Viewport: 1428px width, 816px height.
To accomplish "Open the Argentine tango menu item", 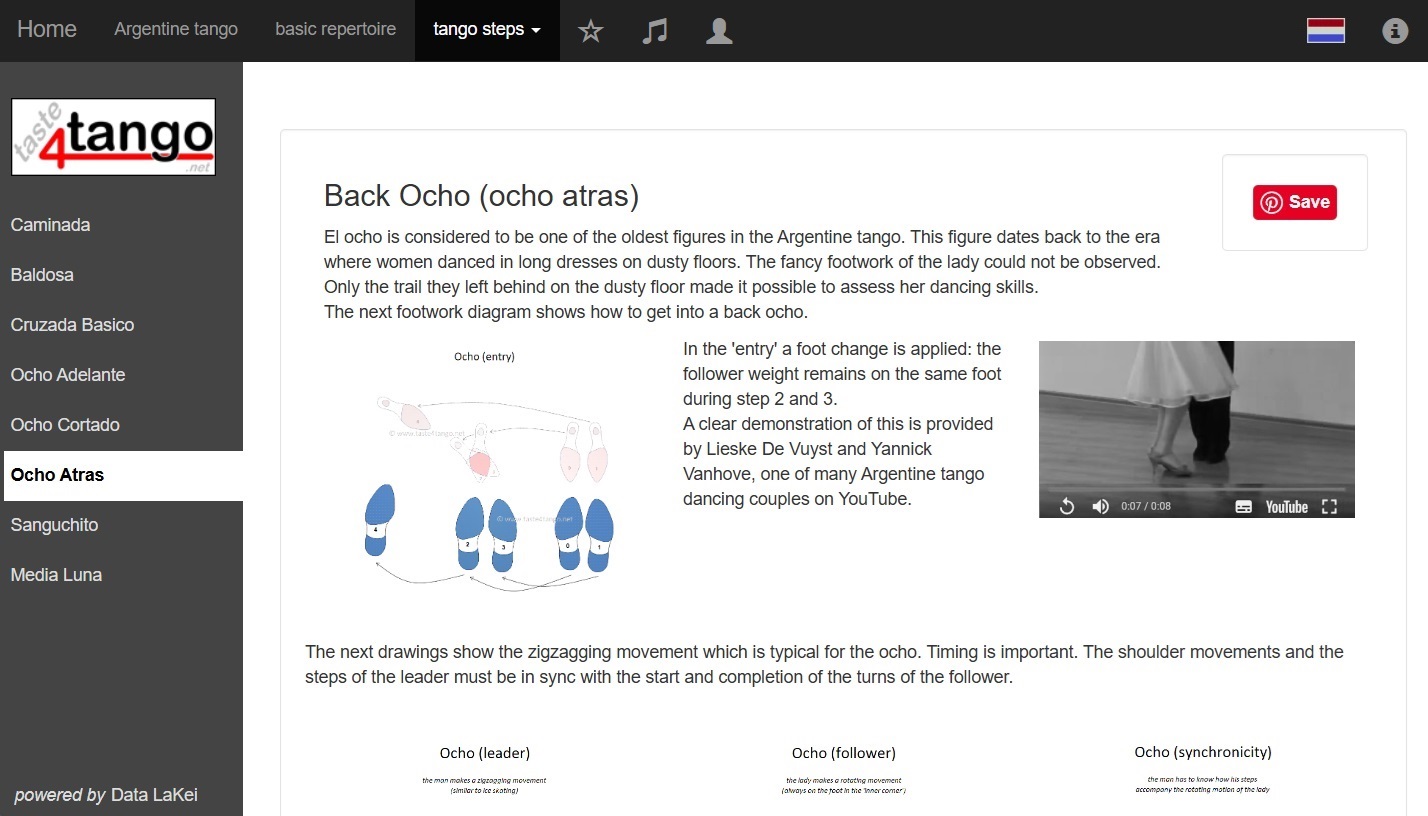I will tap(176, 30).
